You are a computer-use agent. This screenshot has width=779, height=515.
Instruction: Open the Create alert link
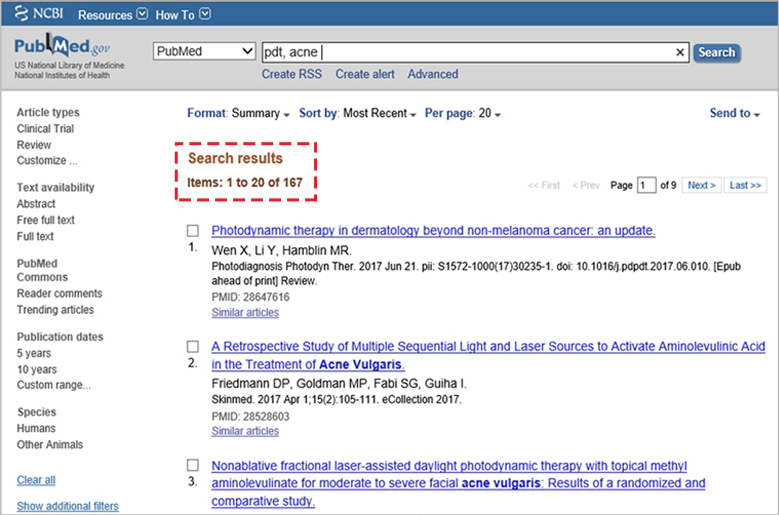coord(365,74)
